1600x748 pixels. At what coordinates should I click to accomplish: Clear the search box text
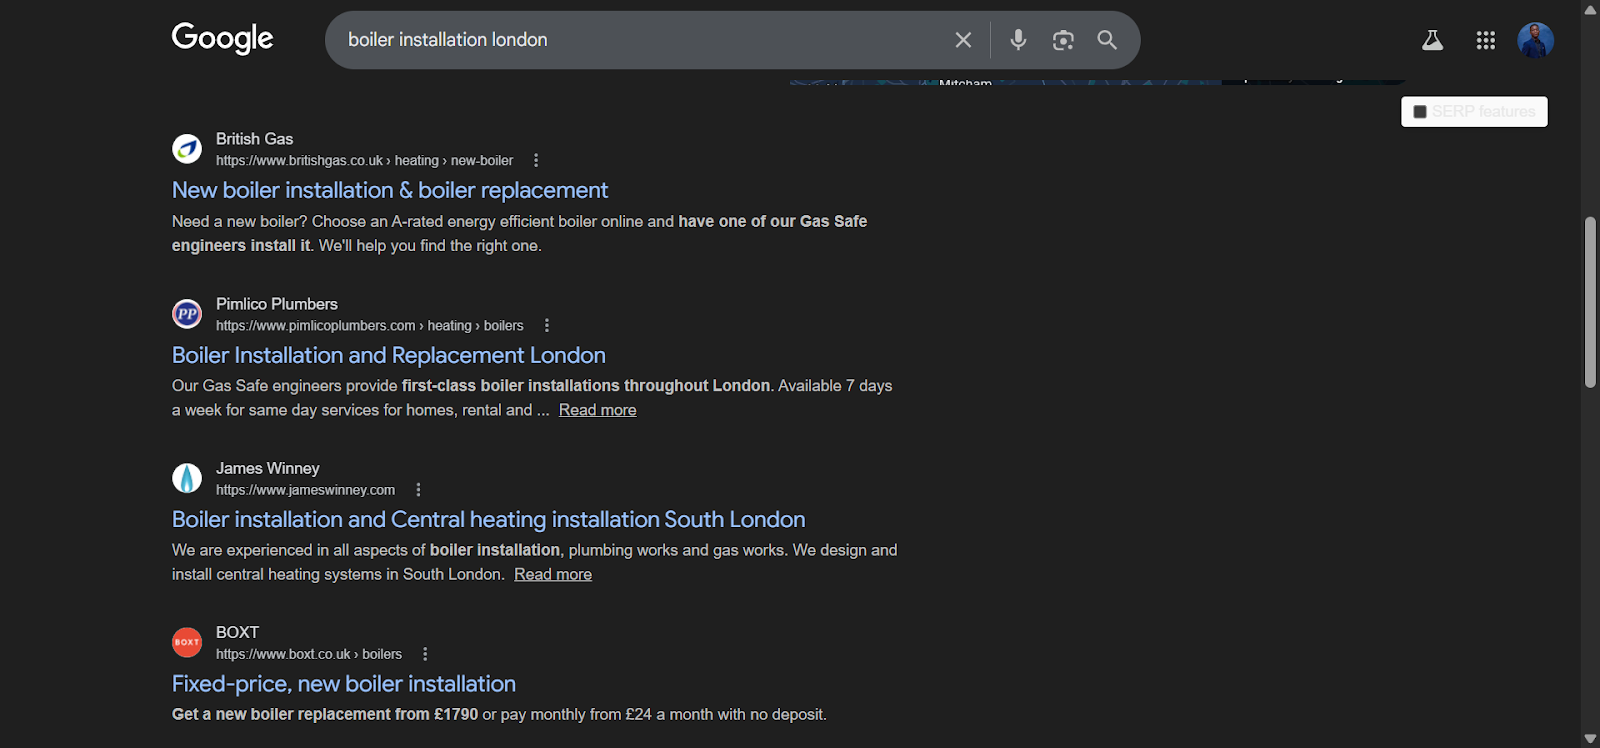(x=963, y=40)
